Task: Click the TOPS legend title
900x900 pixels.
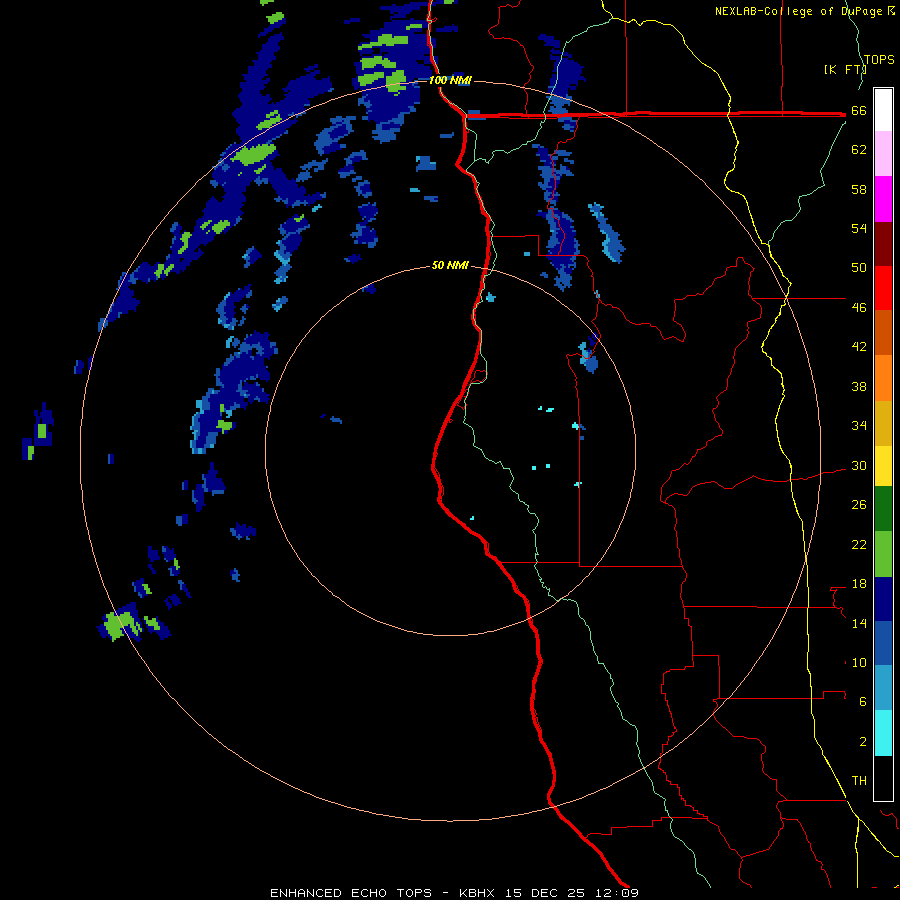Action: [879, 59]
